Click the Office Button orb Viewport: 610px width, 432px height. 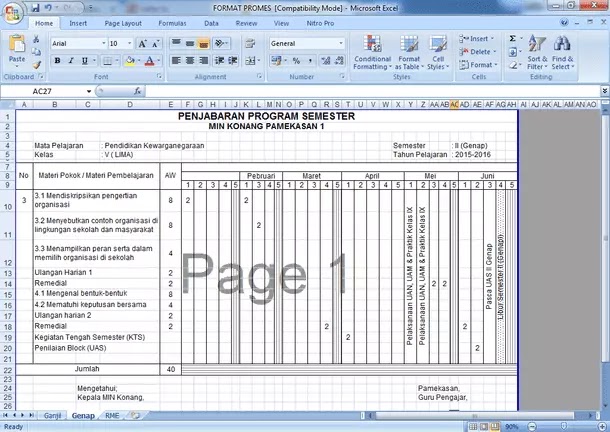tap(13, 12)
